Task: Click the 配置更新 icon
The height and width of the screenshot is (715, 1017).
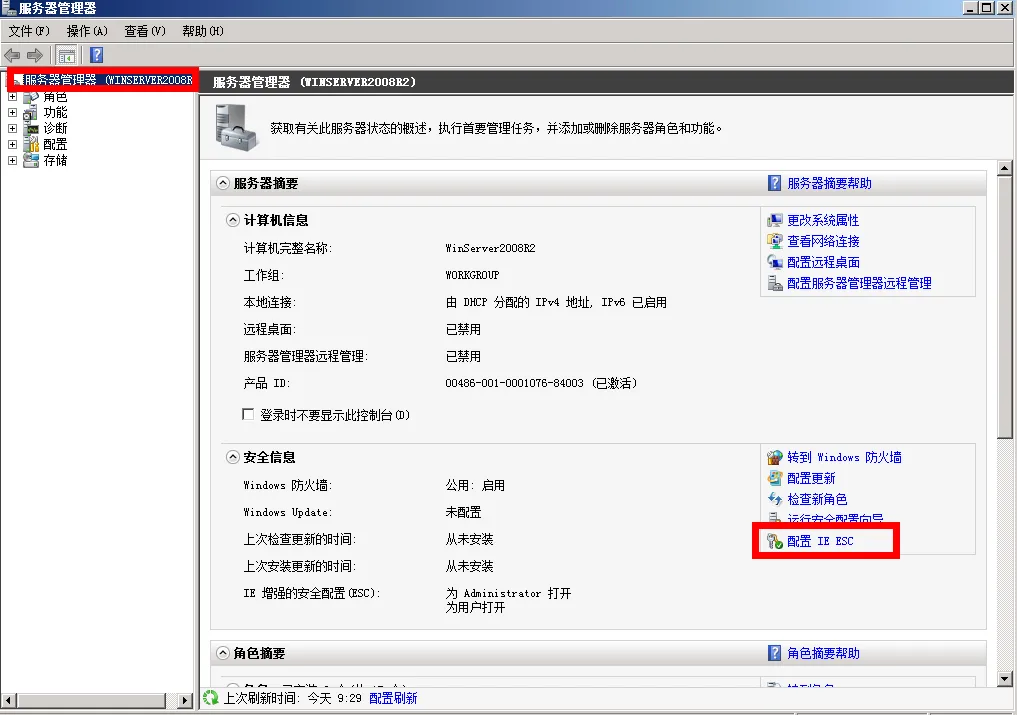Action: [775, 478]
